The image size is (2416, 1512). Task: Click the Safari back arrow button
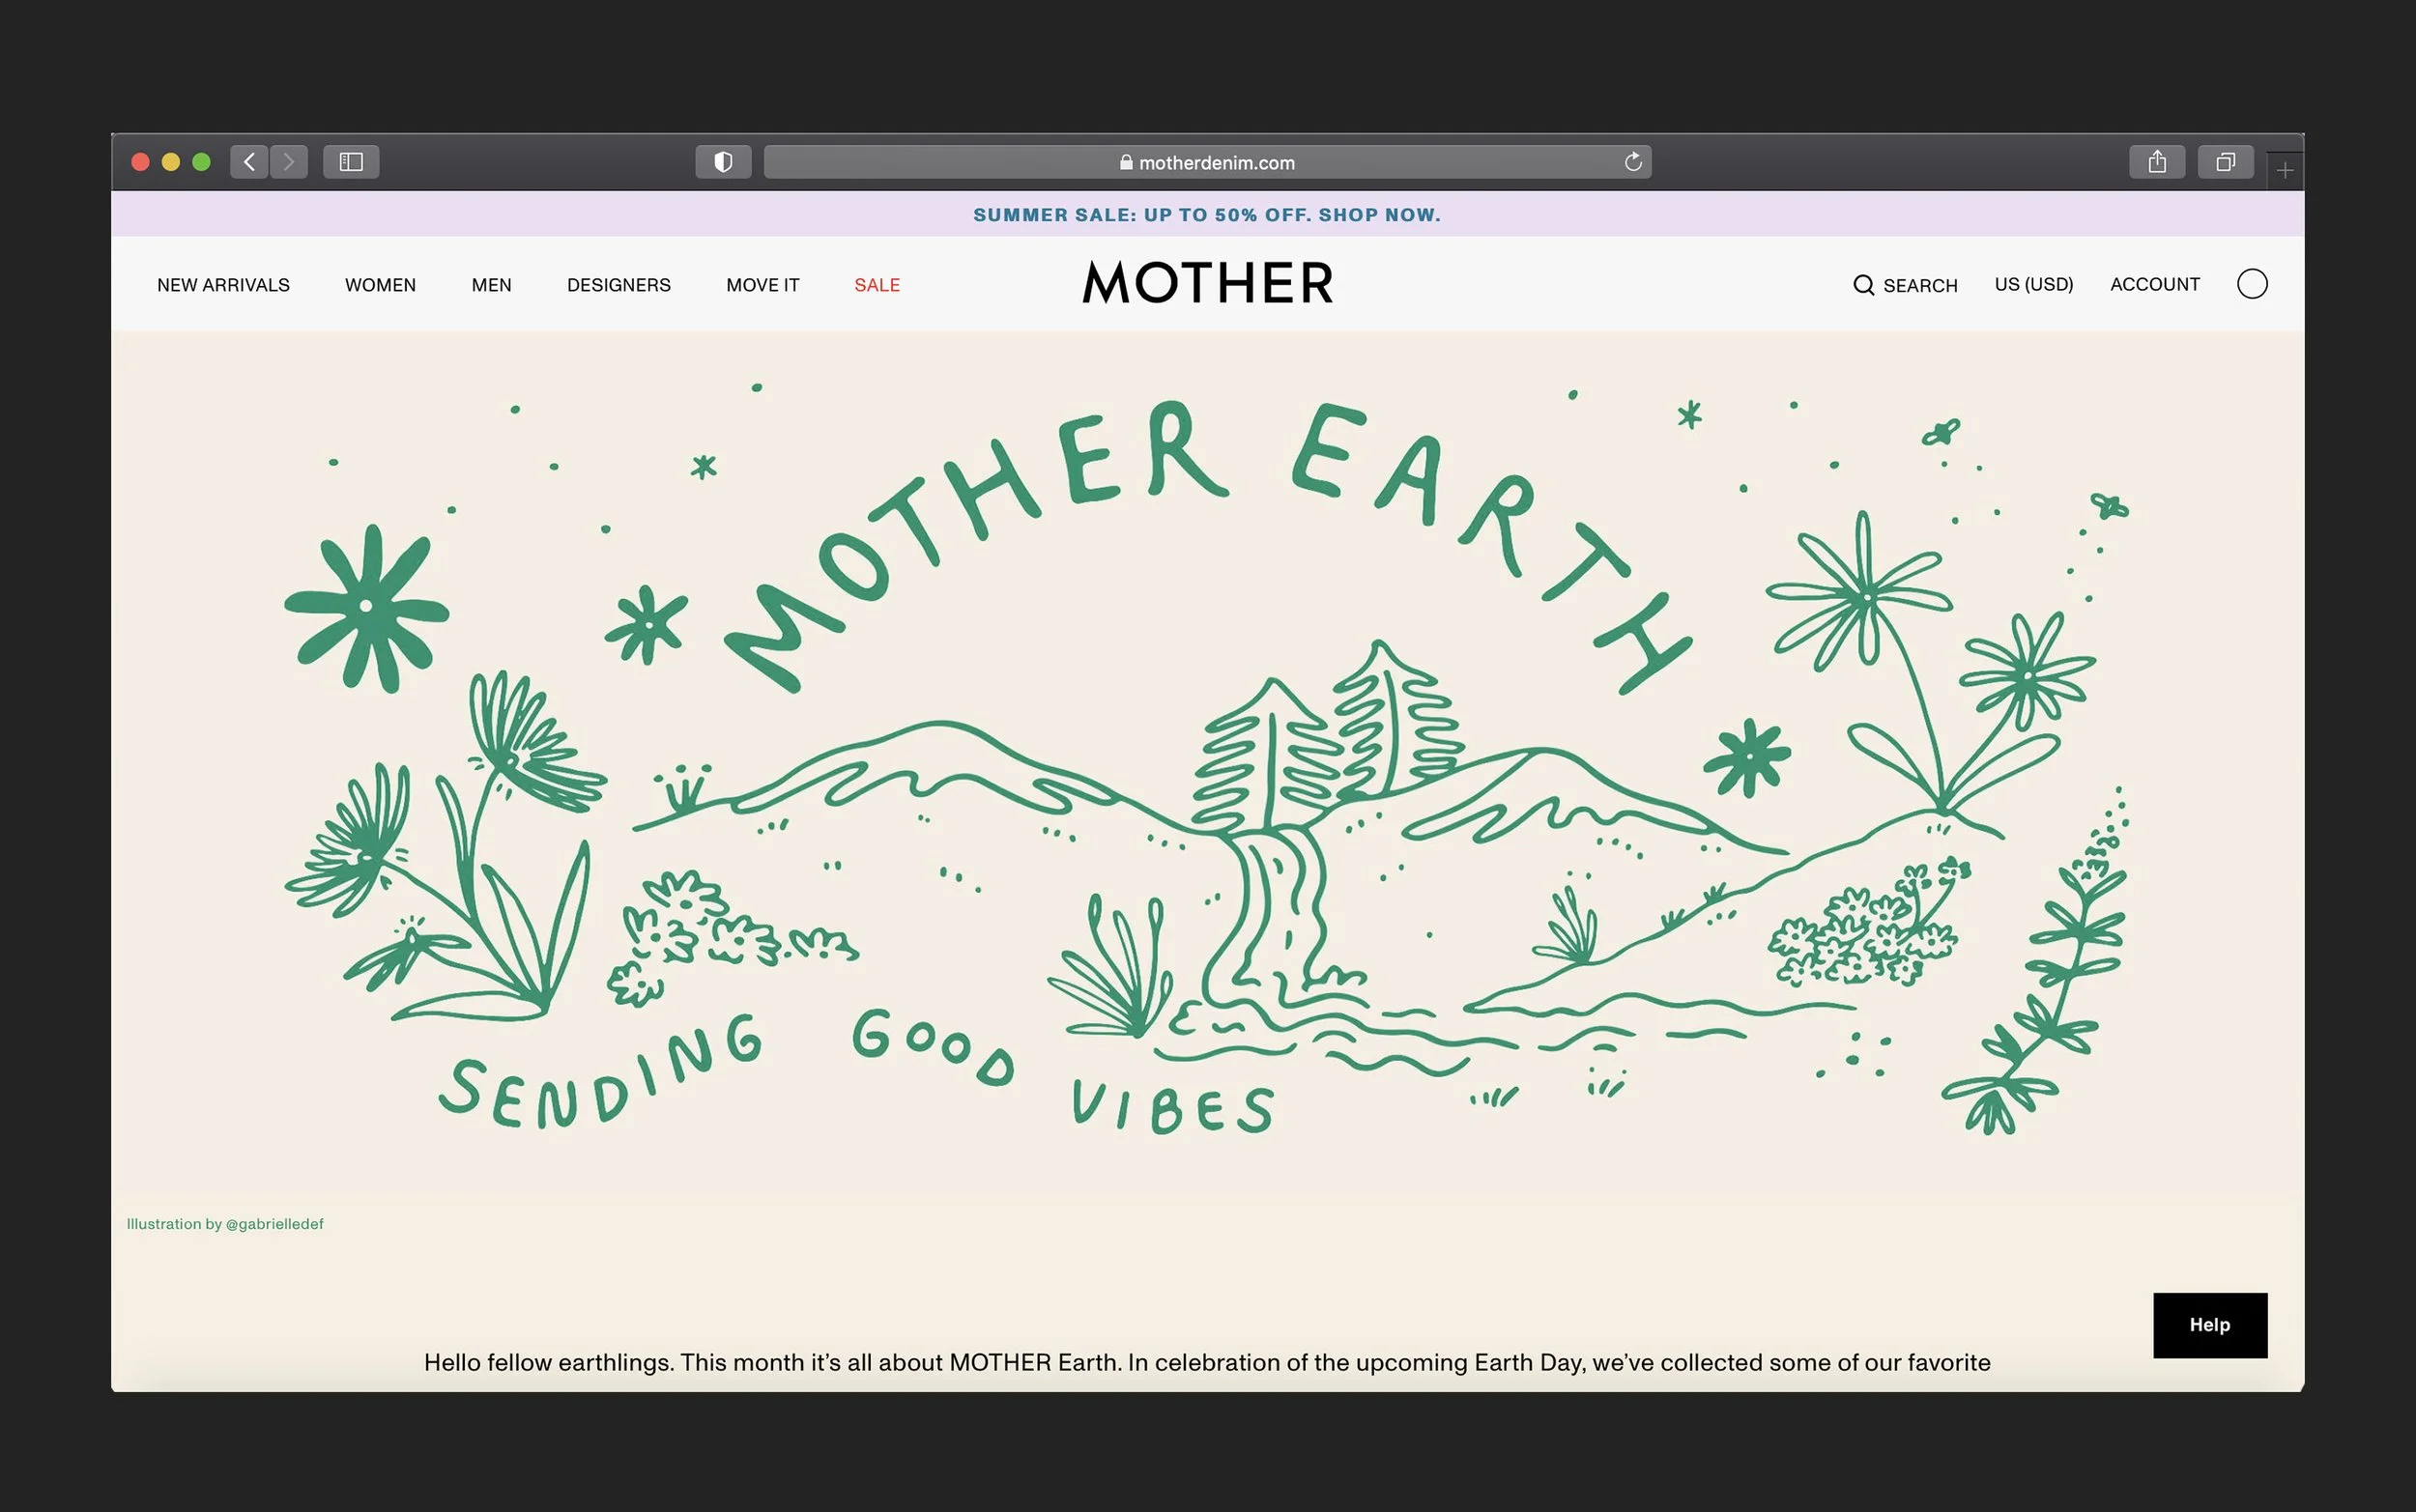click(249, 162)
